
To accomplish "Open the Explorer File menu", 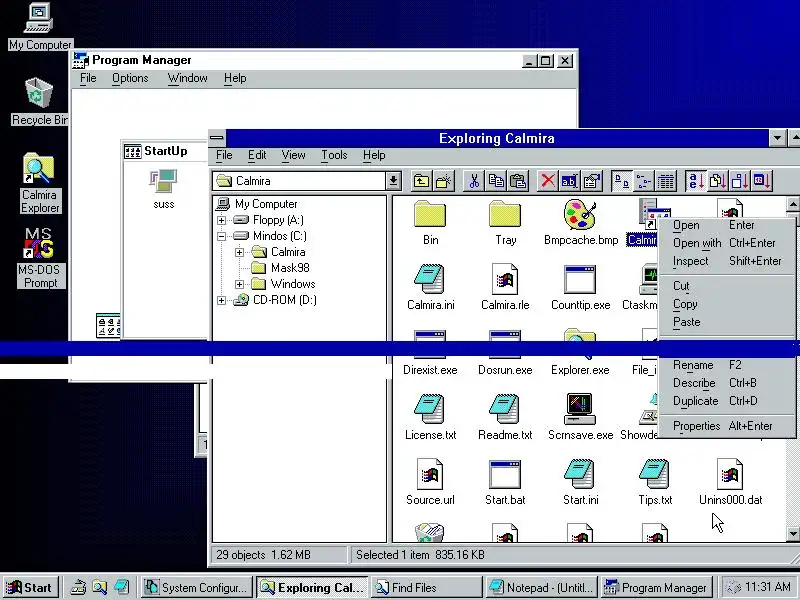I will pyautogui.click(x=224, y=155).
